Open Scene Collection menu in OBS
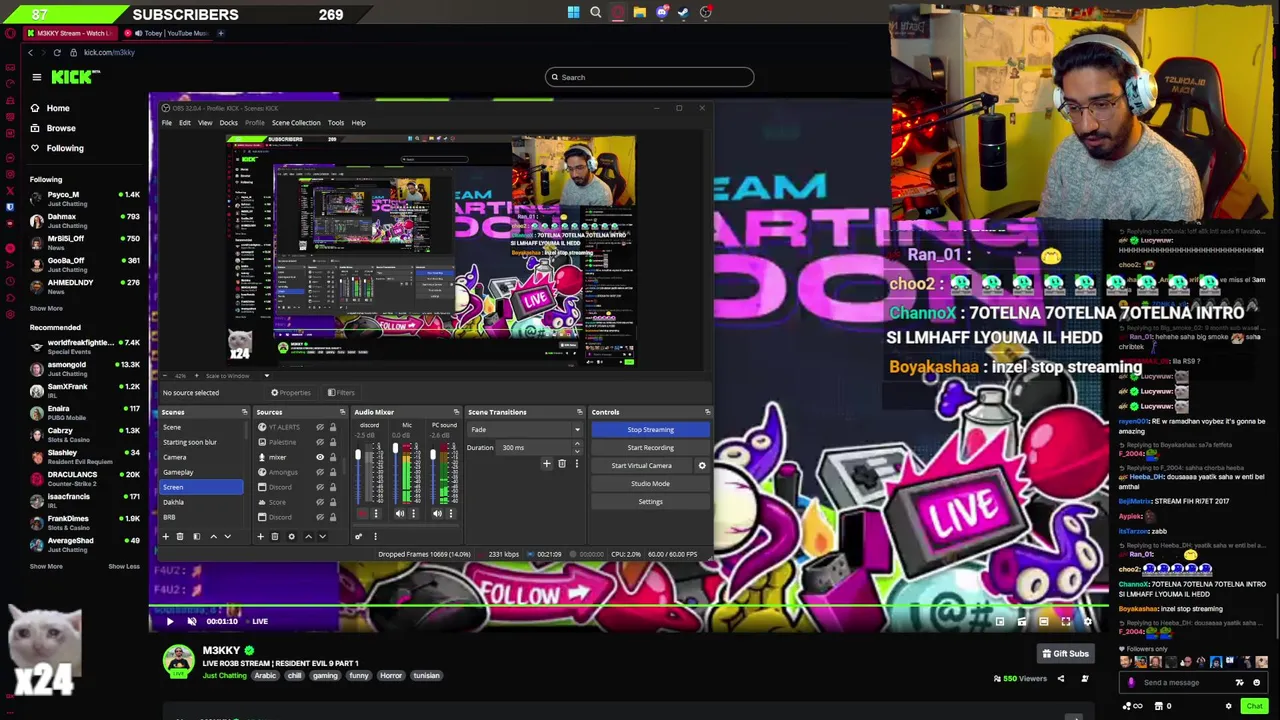The image size is (1280, 720). [296, 123]
